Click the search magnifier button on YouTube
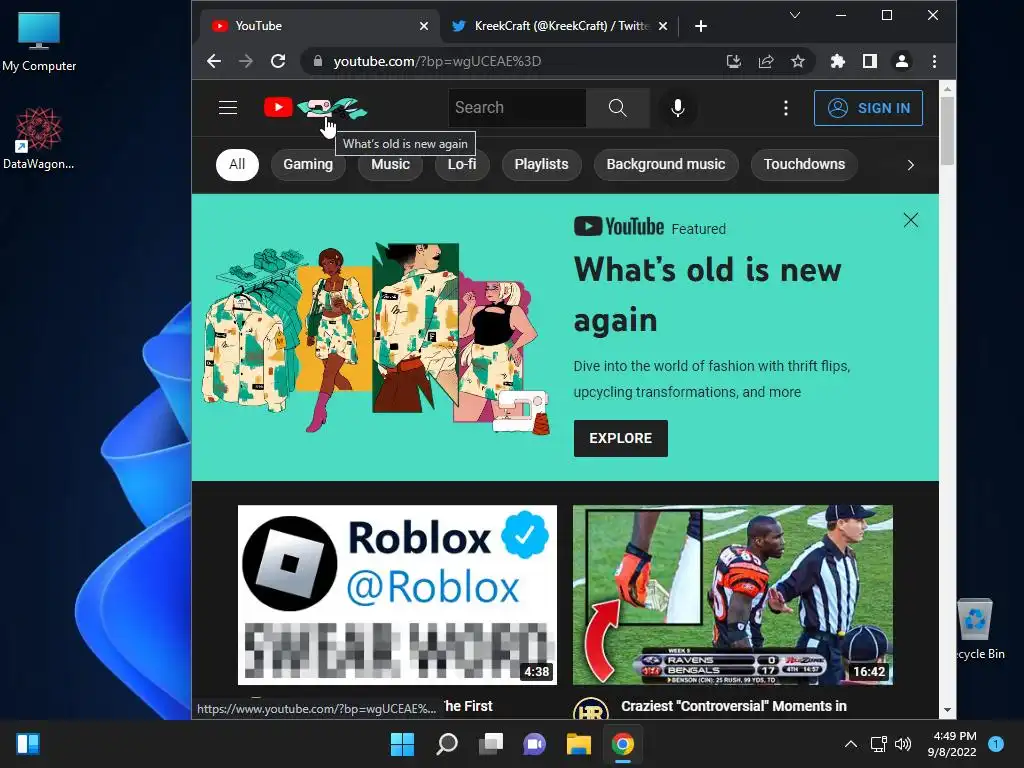Screen dimensions: 1024x768 click(x=618, y=108)
